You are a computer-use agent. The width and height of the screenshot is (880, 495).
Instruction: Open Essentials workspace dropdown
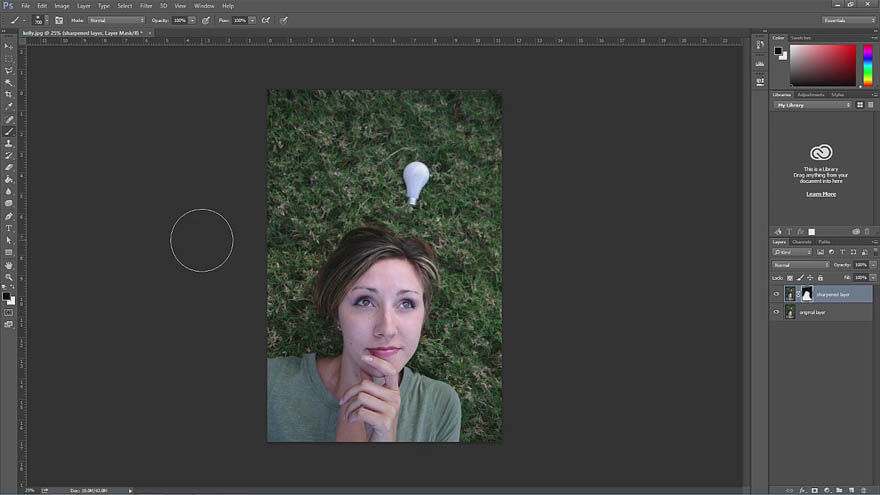point(849,20)
